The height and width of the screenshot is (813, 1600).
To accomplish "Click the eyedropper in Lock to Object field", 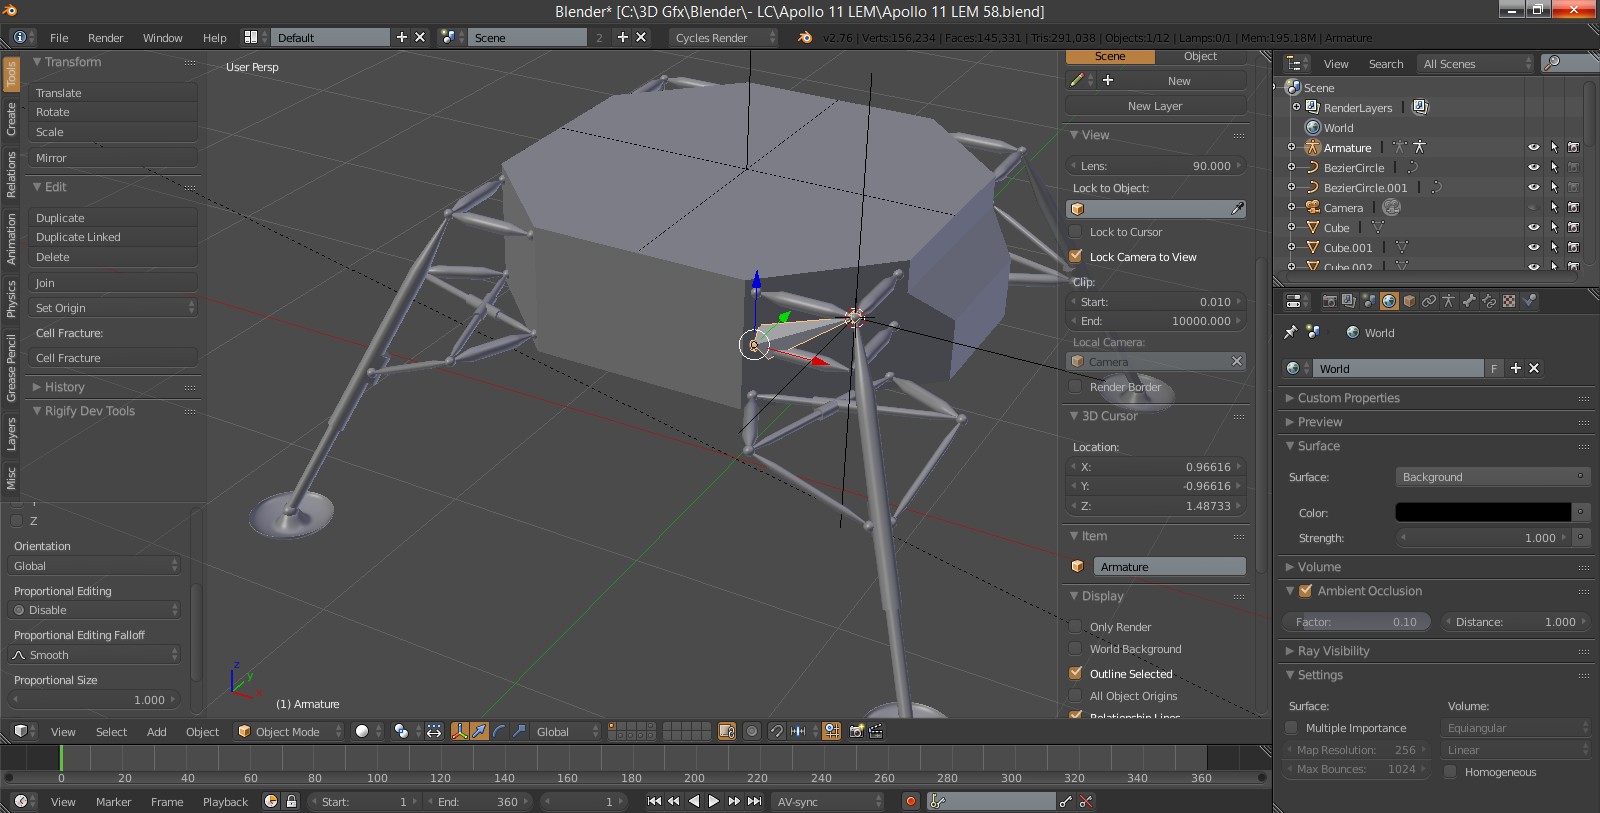I will (1237, 209).
